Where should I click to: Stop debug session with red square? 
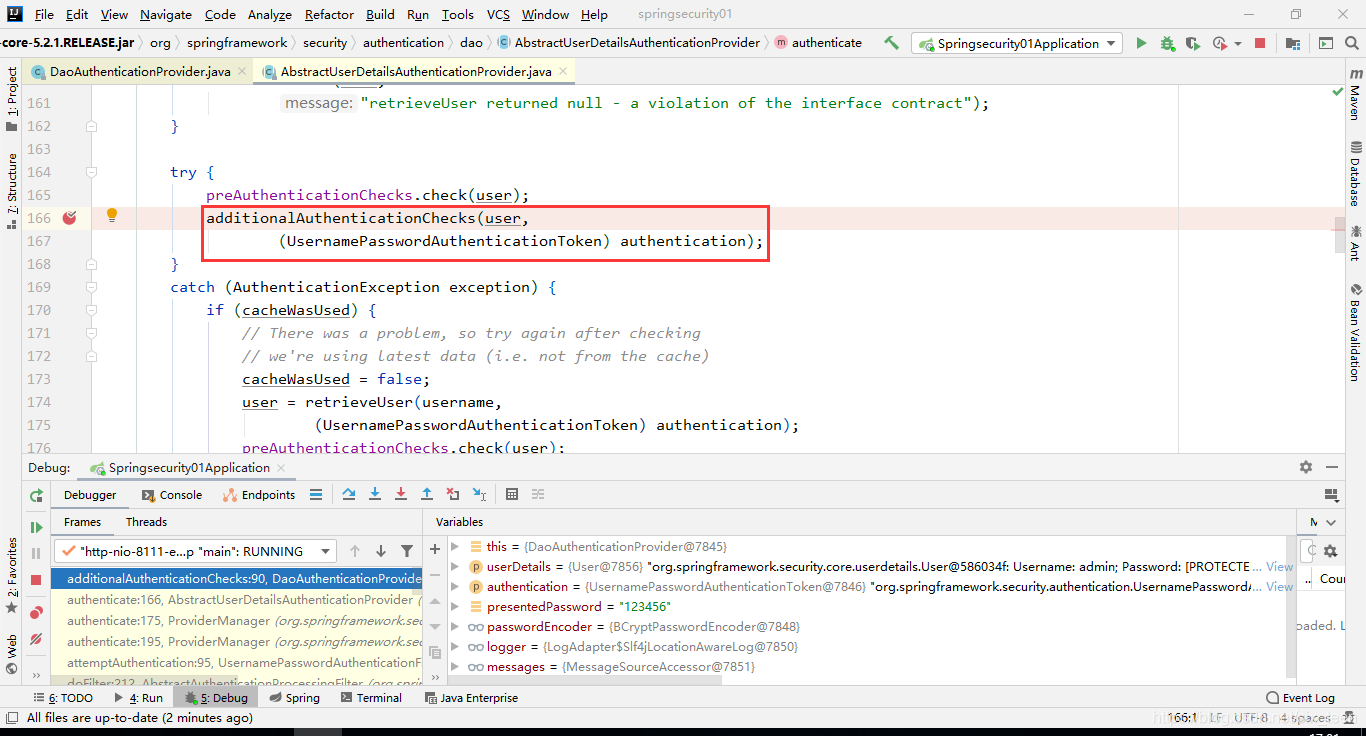click(x=36, y=580)
